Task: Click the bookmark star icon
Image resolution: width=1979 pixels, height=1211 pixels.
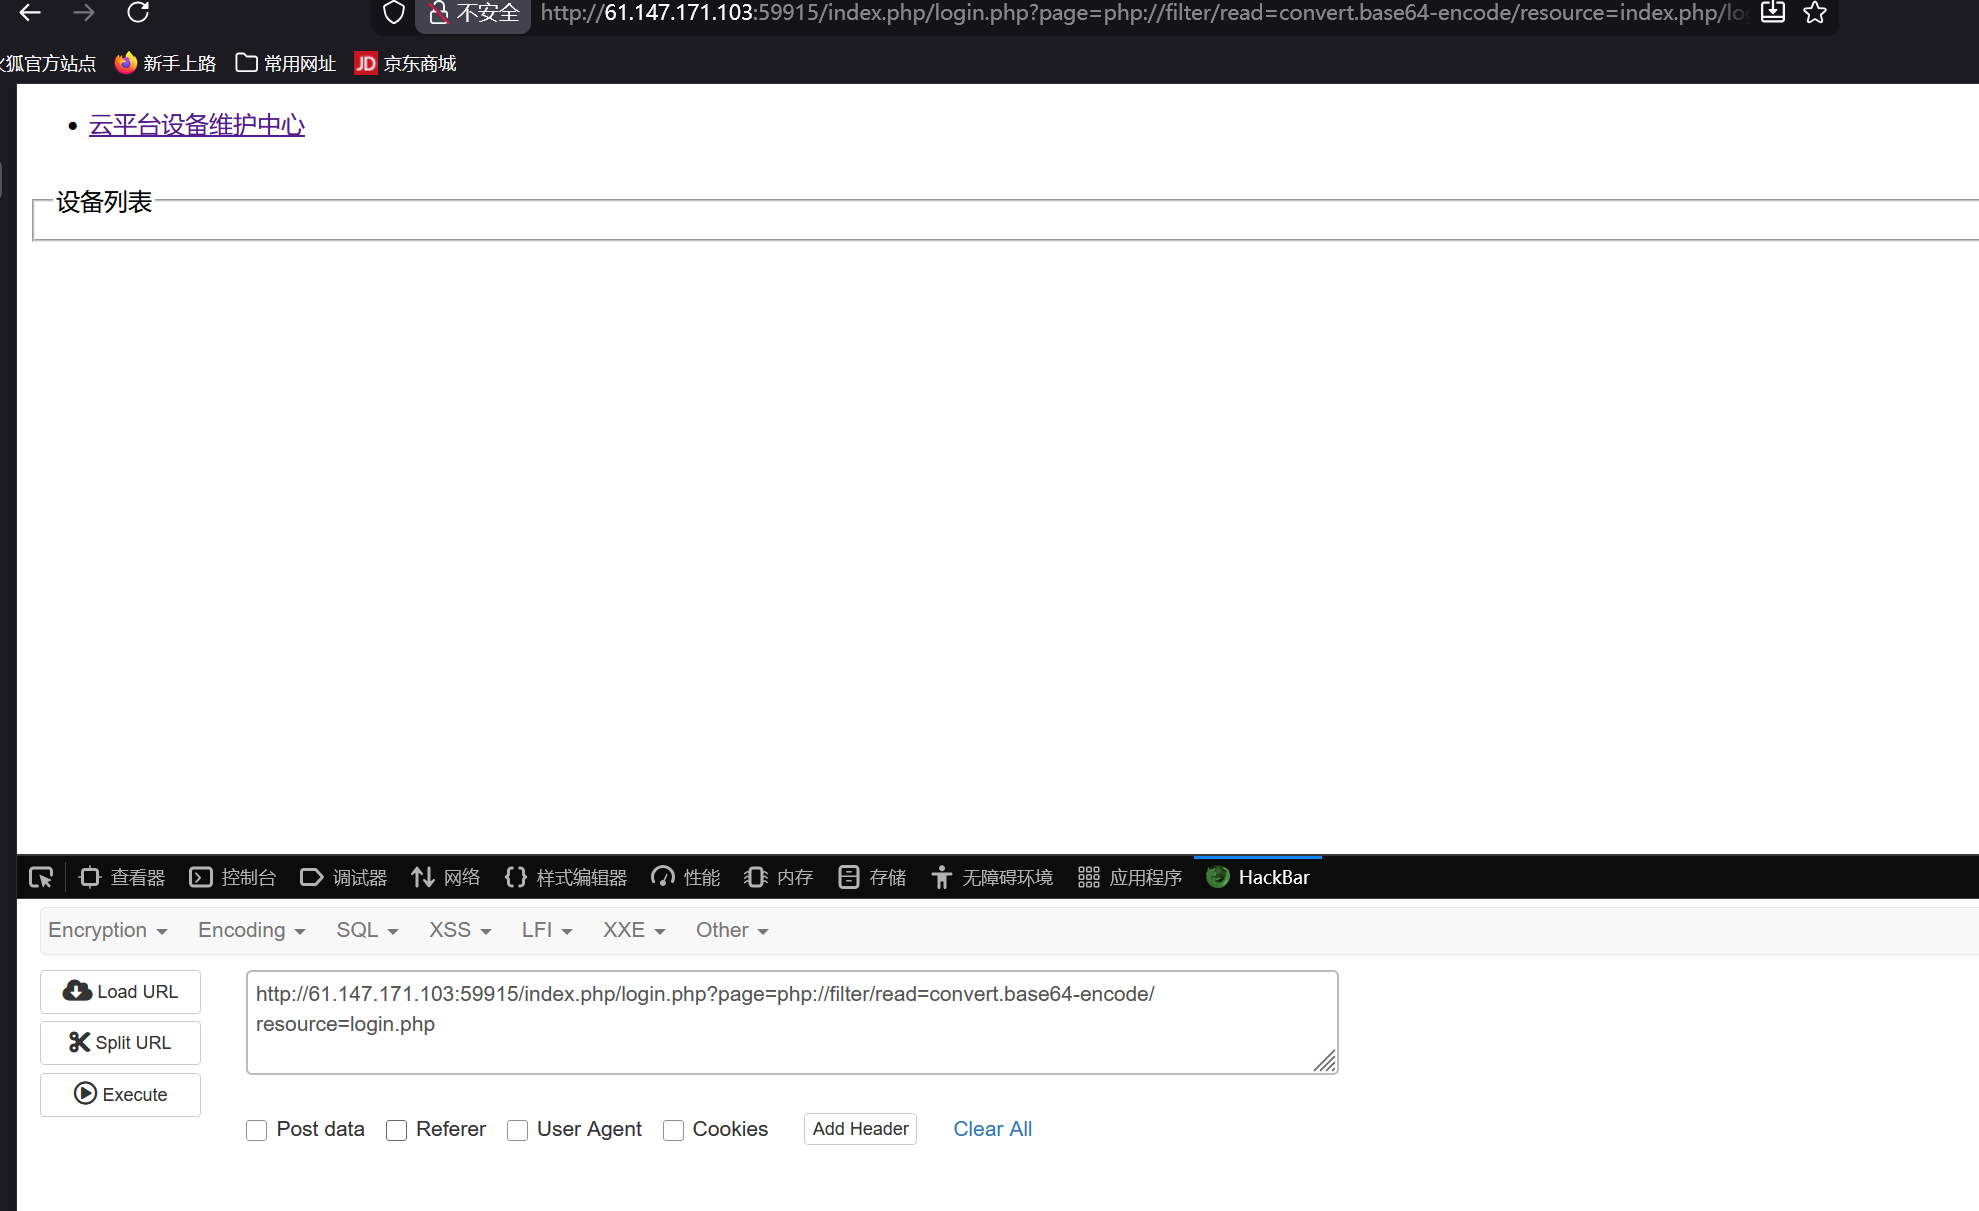Action: coord(1815,13)
